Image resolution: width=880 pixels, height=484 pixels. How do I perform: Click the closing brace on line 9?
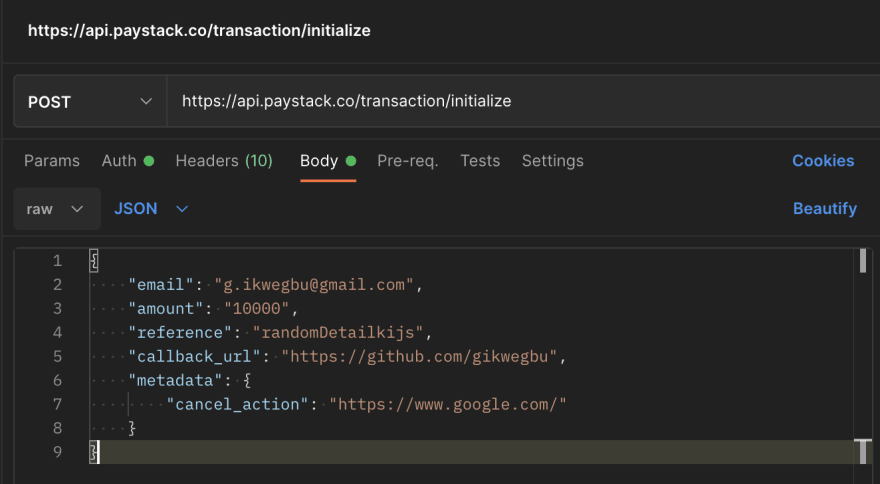click(x=94, y=452)
